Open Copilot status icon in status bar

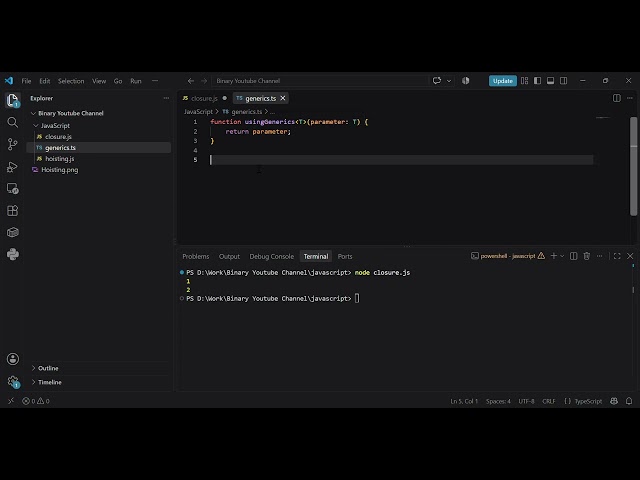tap(614, 401)
